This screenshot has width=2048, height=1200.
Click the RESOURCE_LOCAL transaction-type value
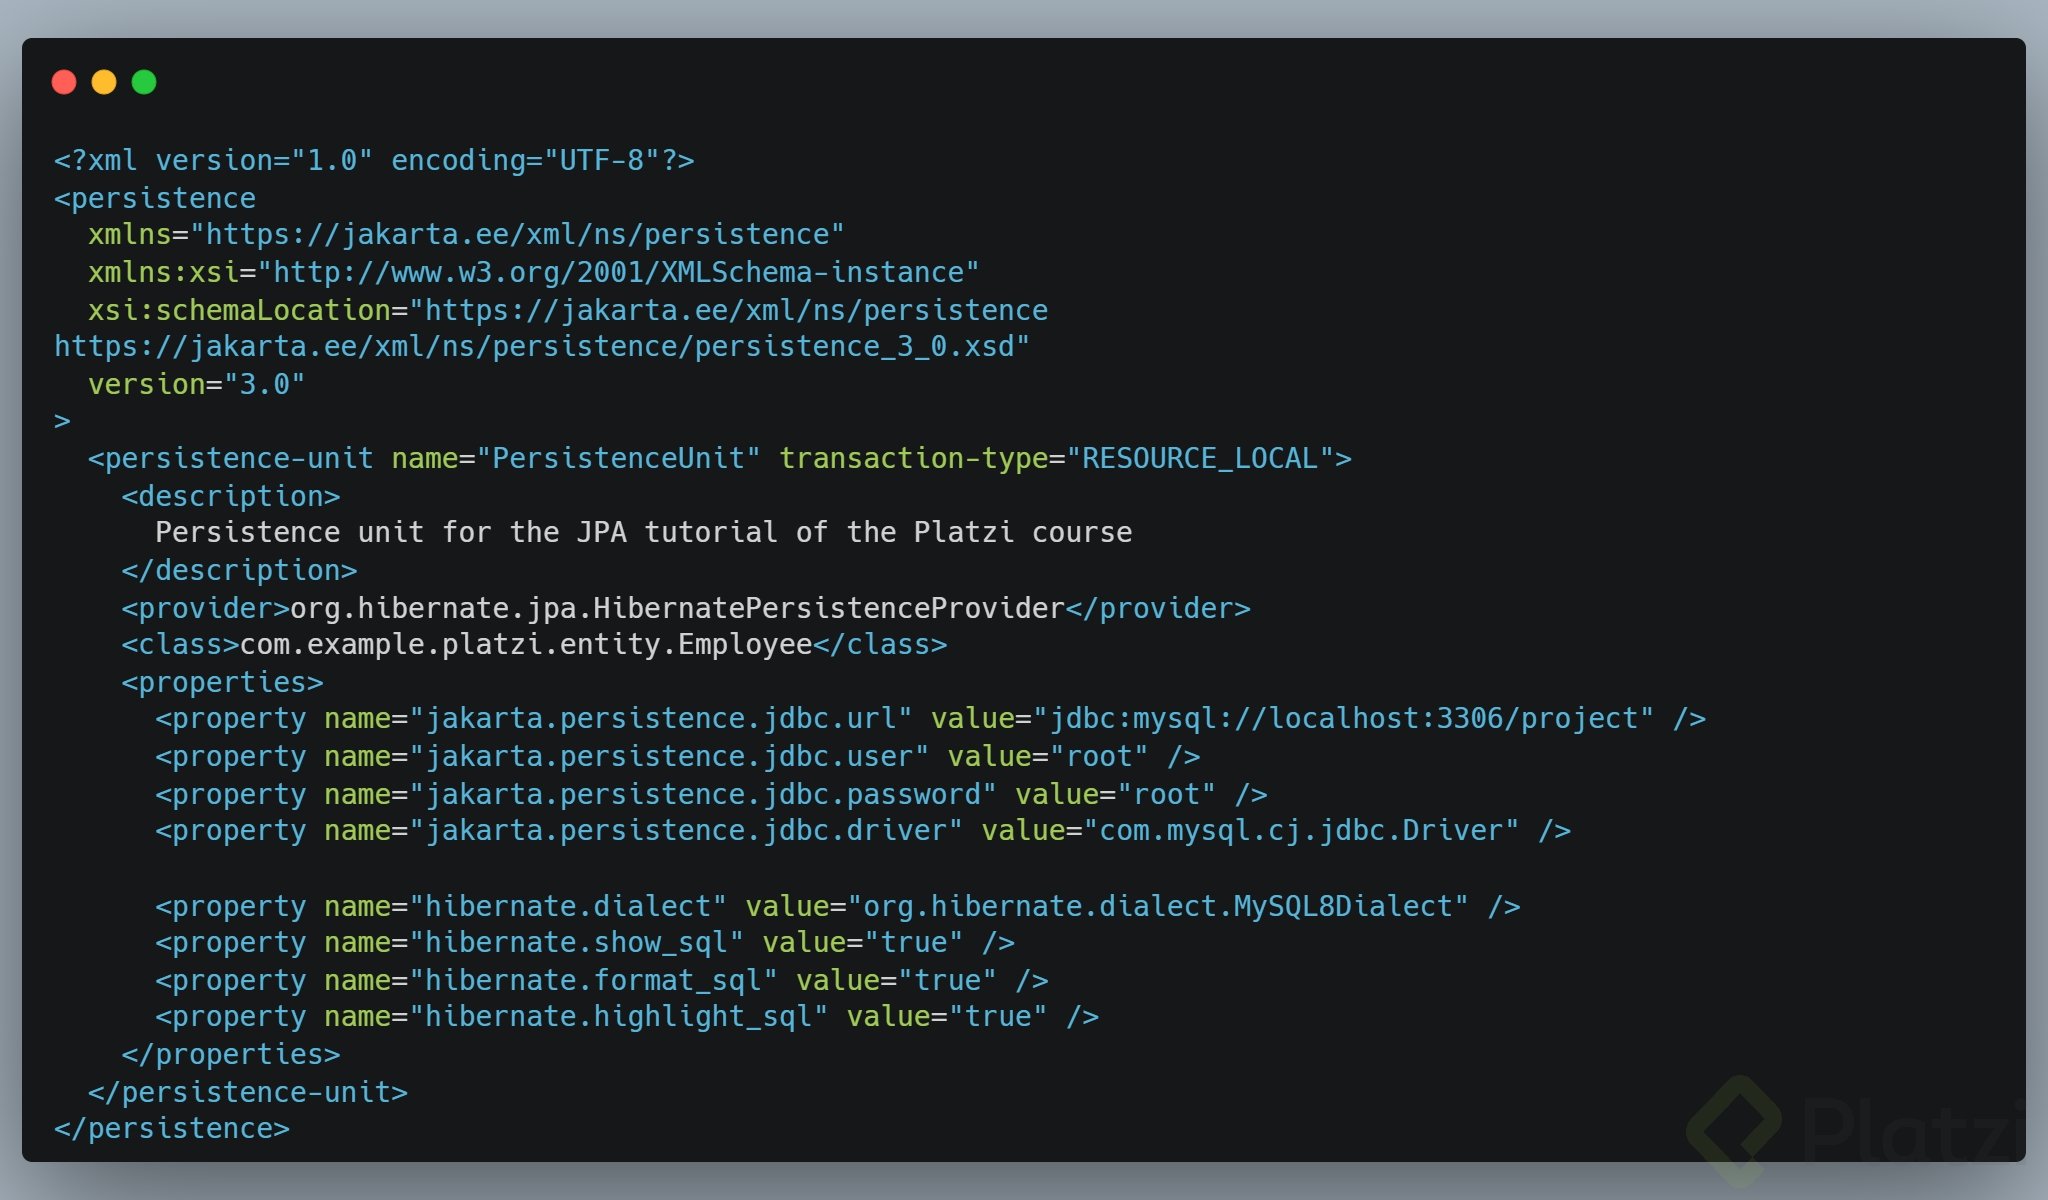(1200, 459)
